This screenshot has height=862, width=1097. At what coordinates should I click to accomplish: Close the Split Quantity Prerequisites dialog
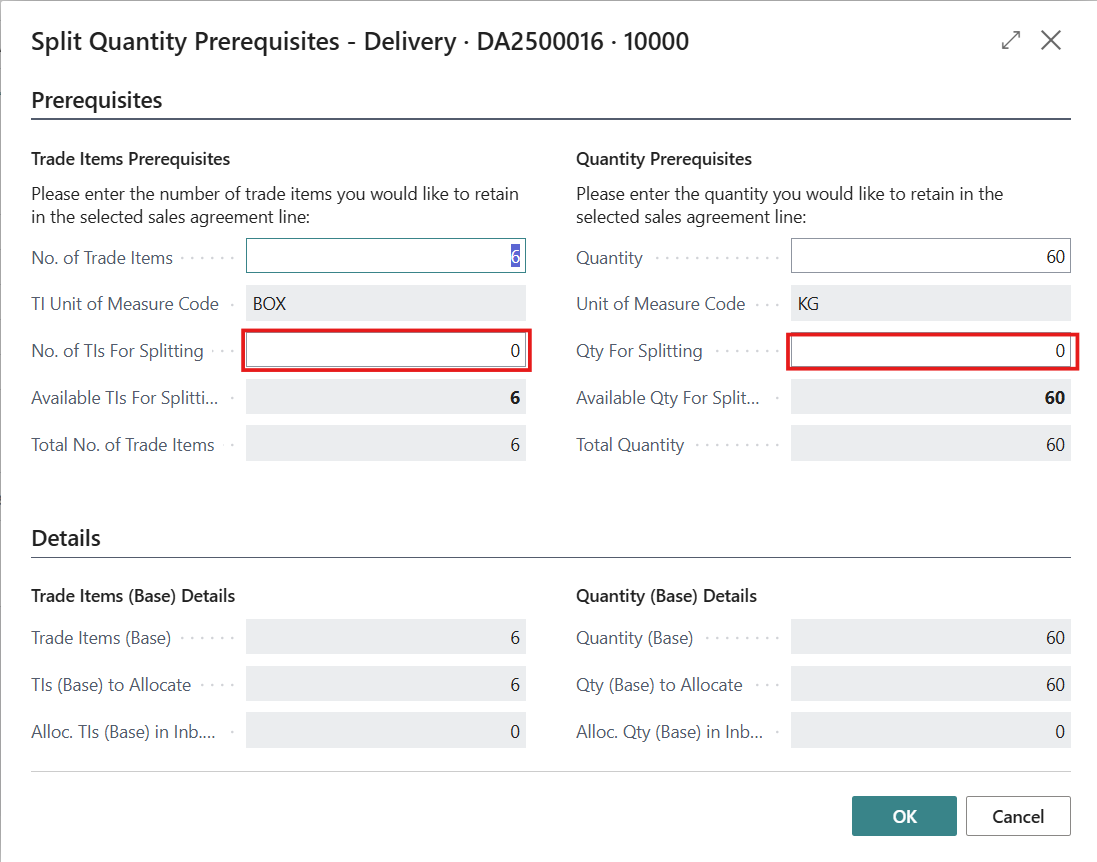1051,41
